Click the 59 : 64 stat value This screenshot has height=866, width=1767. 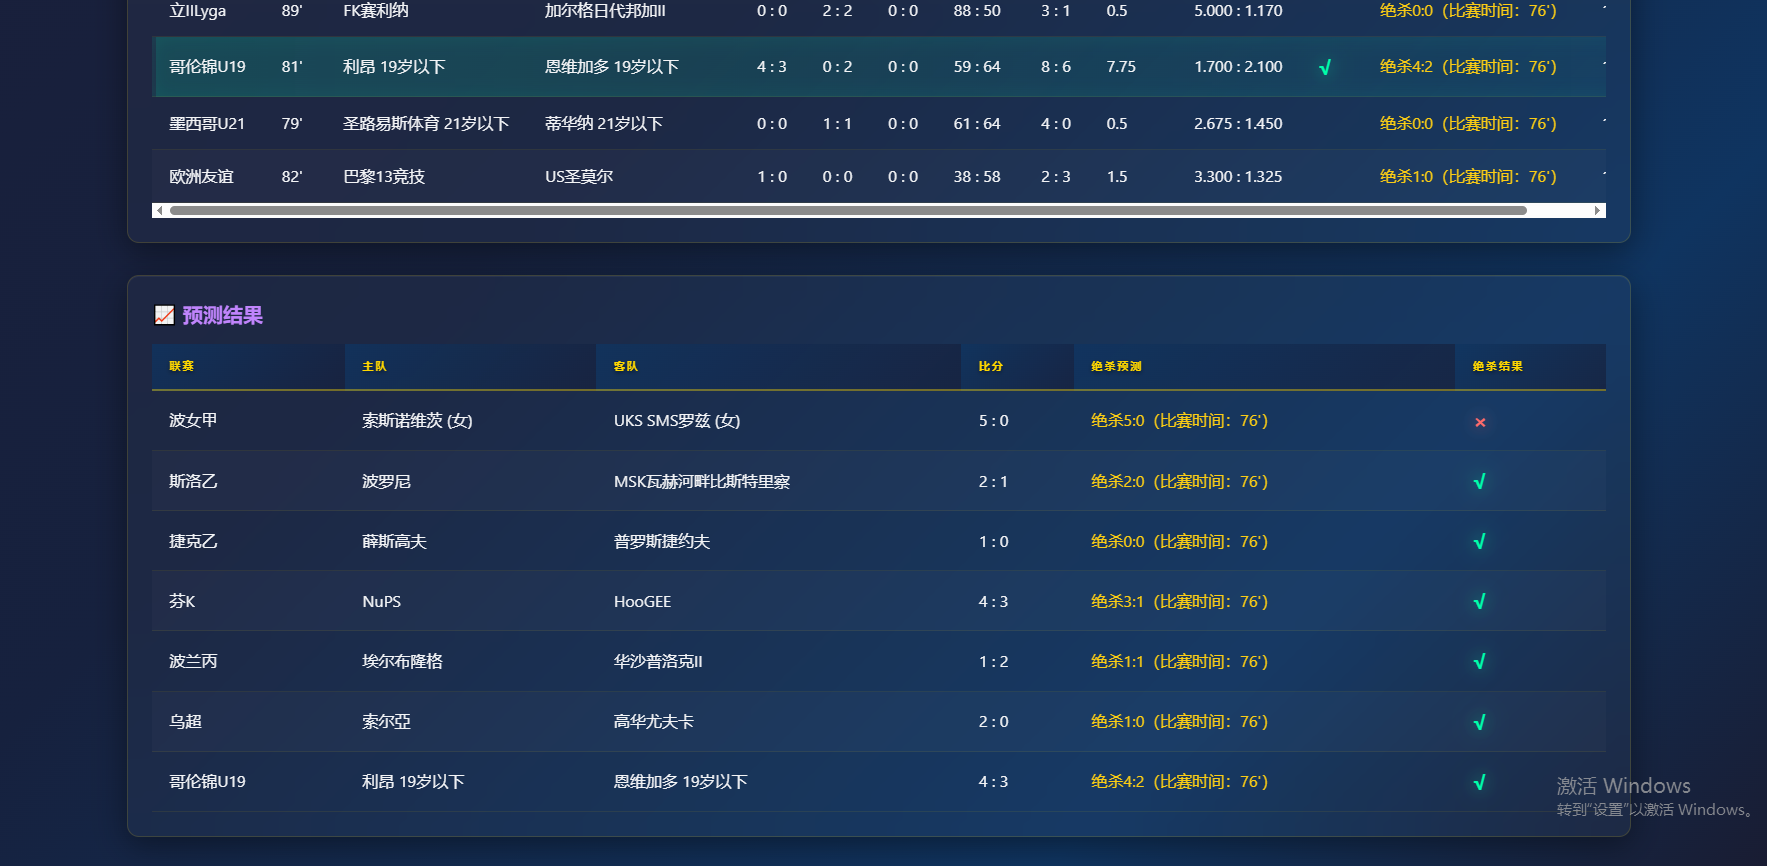(977, 66)
